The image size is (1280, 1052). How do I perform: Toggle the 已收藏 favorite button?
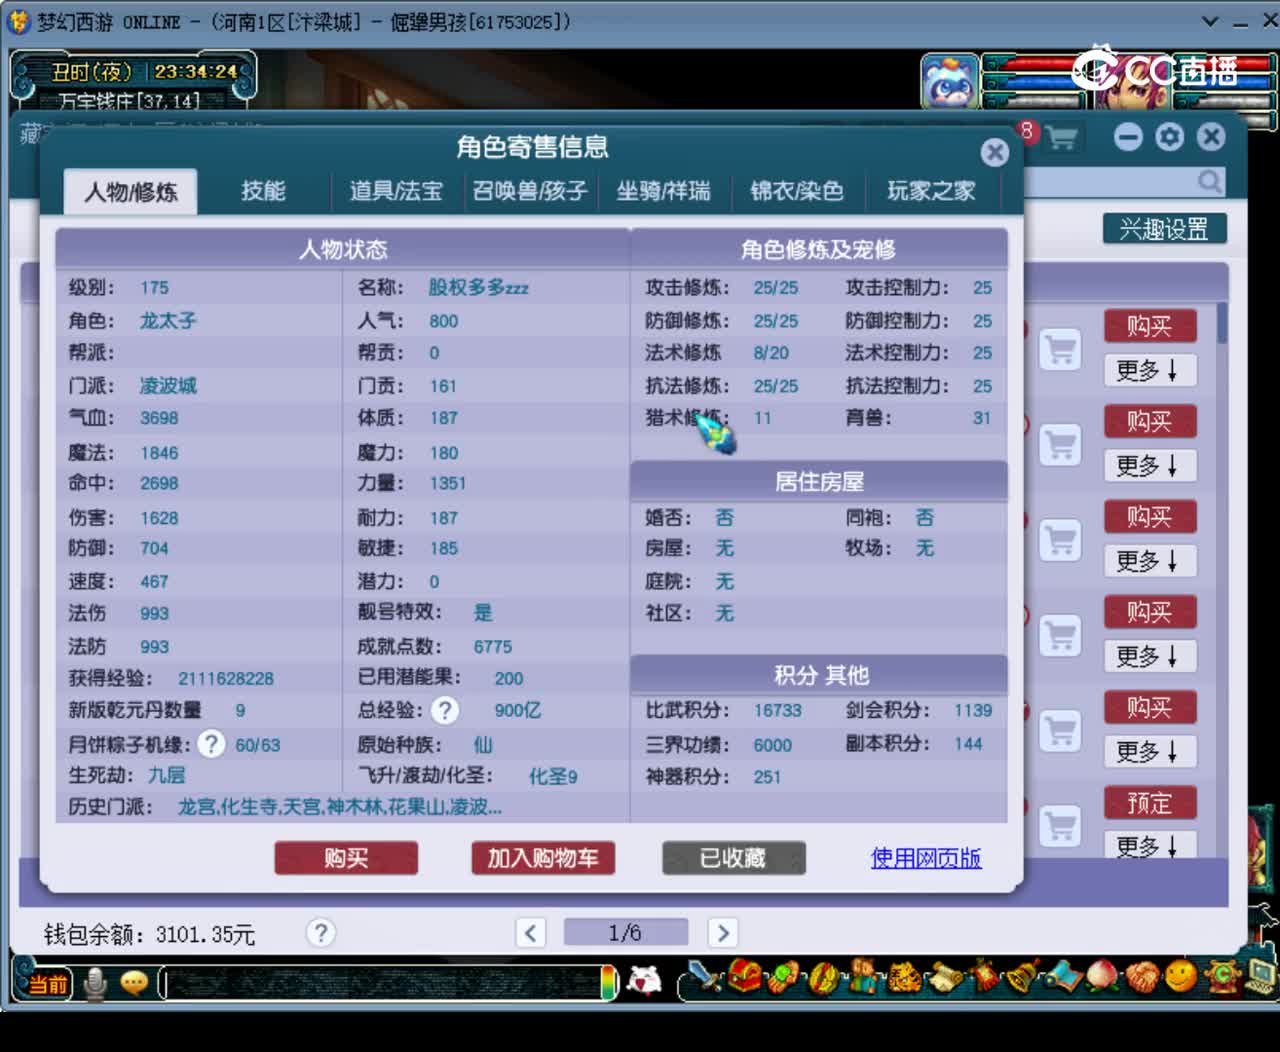coord(733,858)
